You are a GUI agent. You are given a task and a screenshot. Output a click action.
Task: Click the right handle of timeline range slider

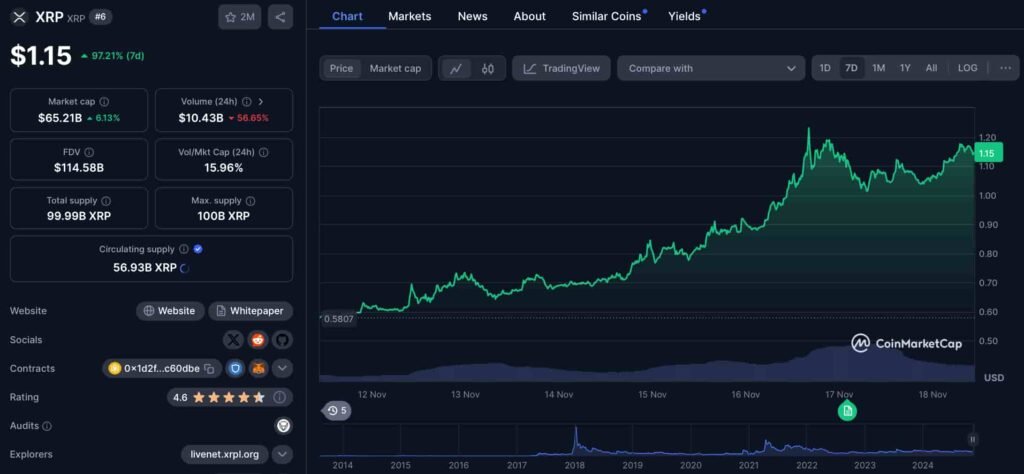tap(971, 439)
